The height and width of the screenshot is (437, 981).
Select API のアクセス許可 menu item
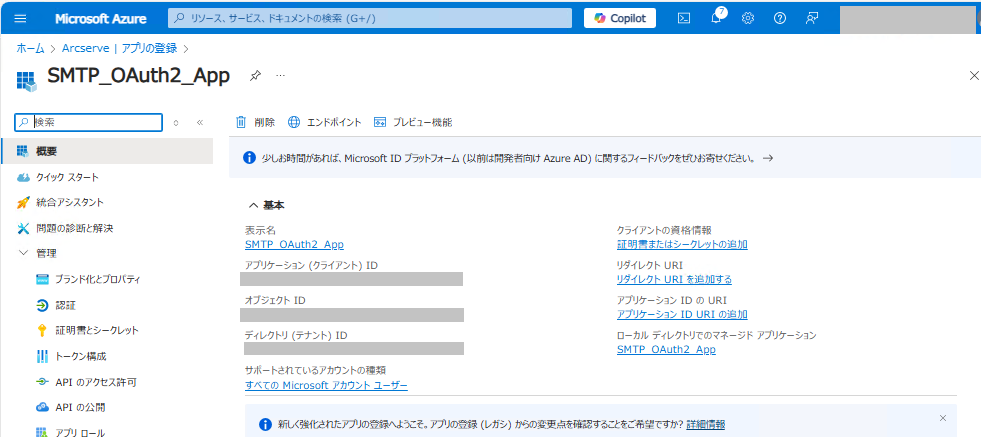point(87,382)
